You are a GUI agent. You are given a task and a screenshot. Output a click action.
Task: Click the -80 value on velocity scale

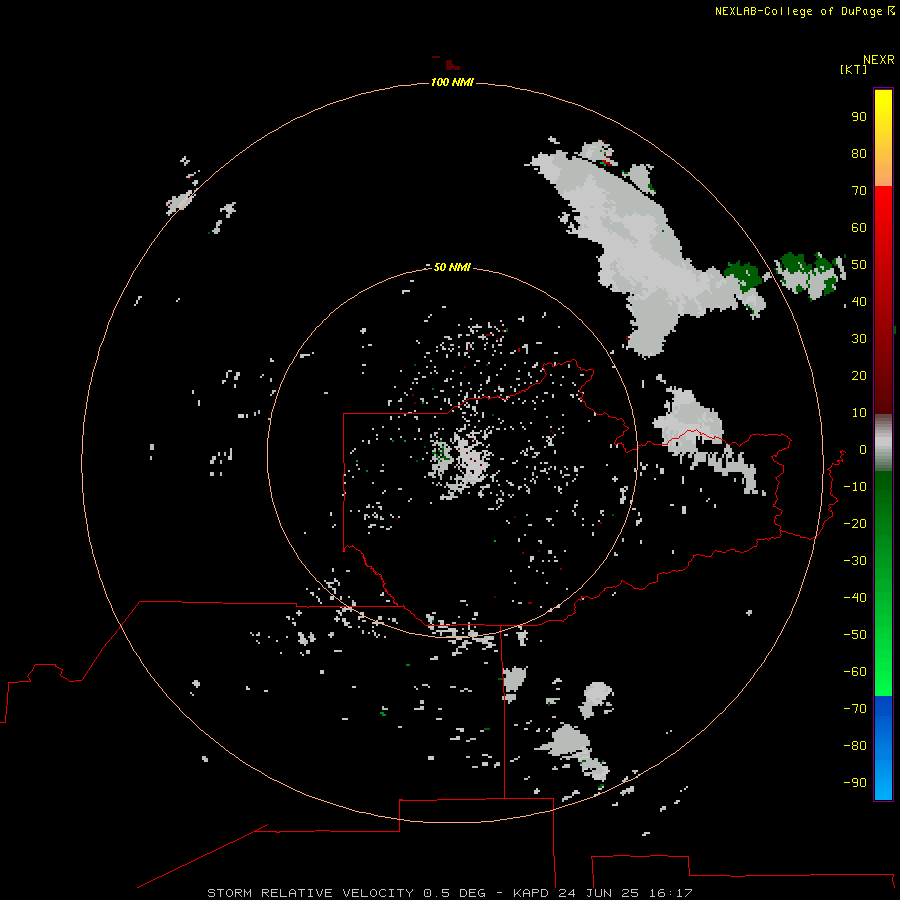(855, 746)
